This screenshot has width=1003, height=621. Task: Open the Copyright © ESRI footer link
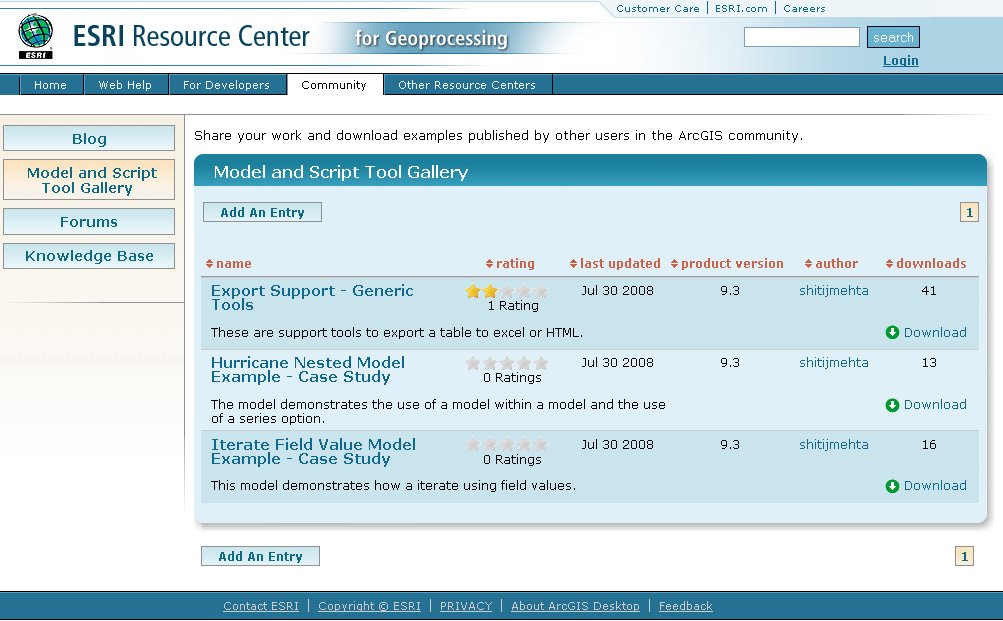point(369,606)
